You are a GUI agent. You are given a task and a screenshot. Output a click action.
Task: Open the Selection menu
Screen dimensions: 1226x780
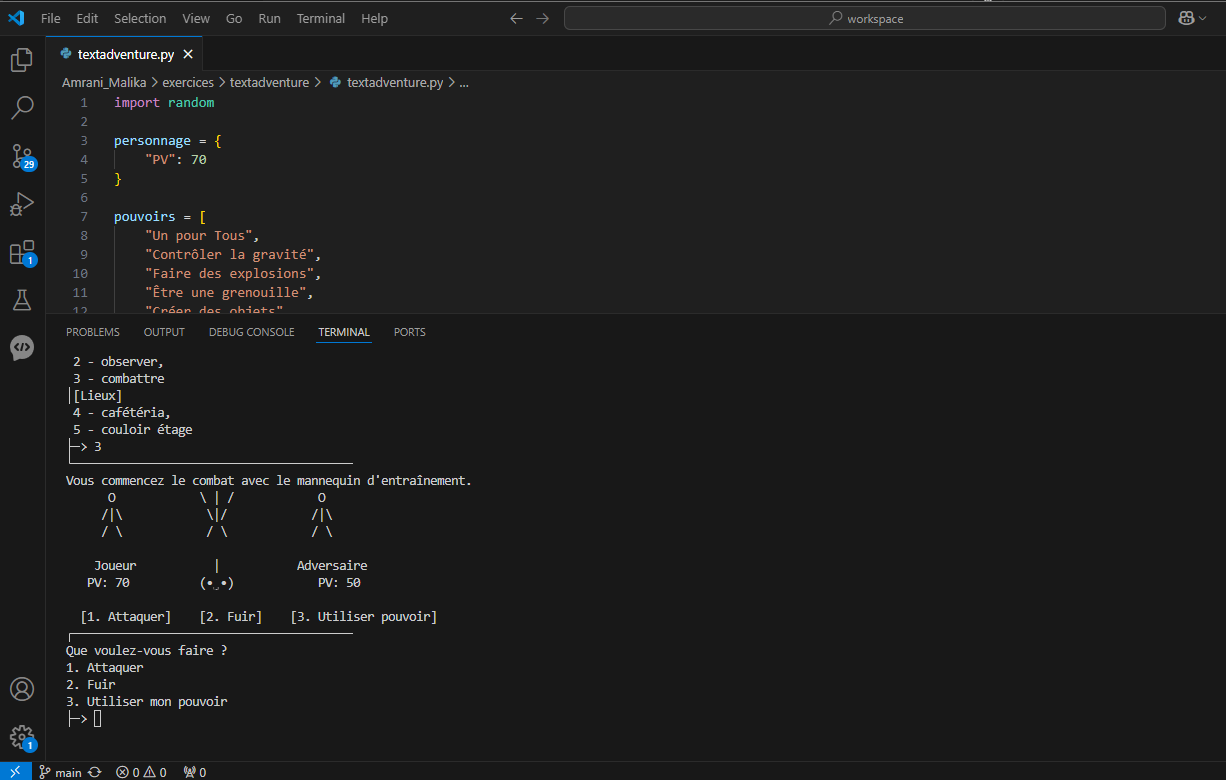(x=140, y=18)
